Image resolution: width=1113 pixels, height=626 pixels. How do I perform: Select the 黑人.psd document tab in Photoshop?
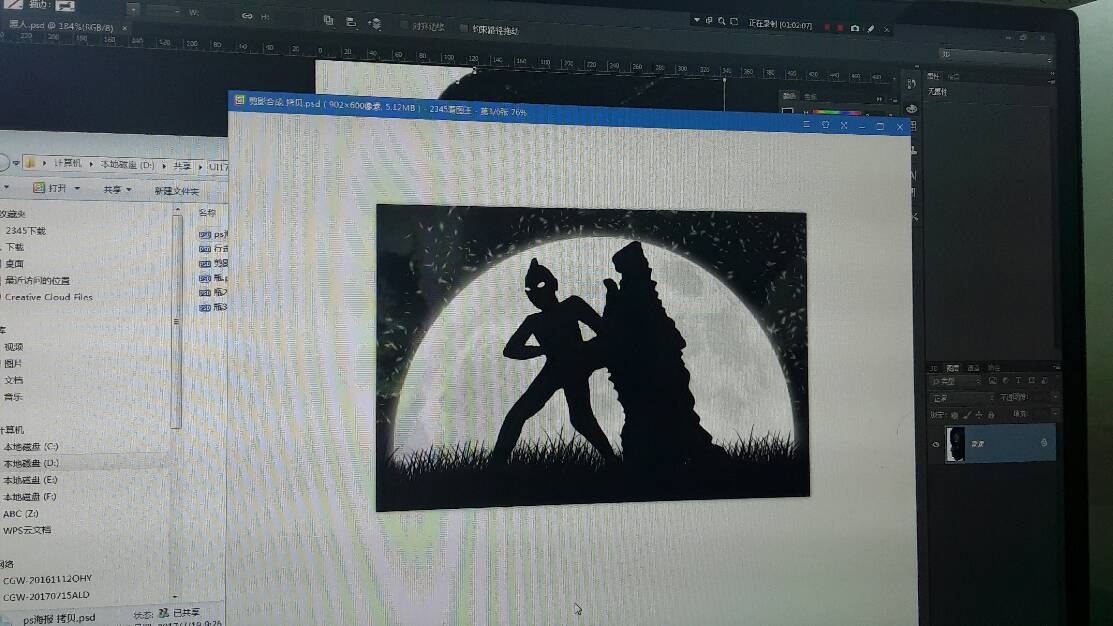pyautogui.click(x=60, y=26)
